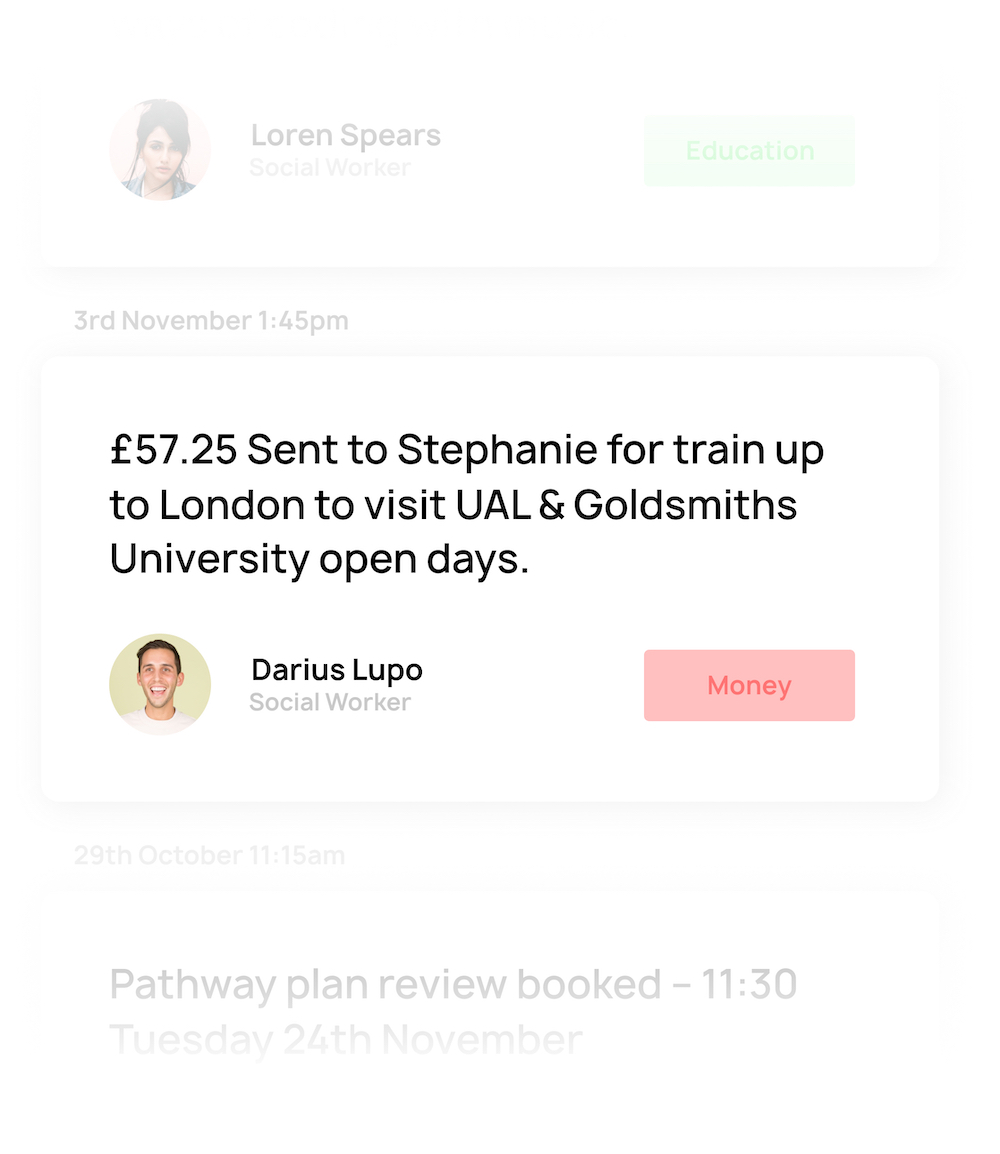Click the 'University open days.' line

[319, 560]
